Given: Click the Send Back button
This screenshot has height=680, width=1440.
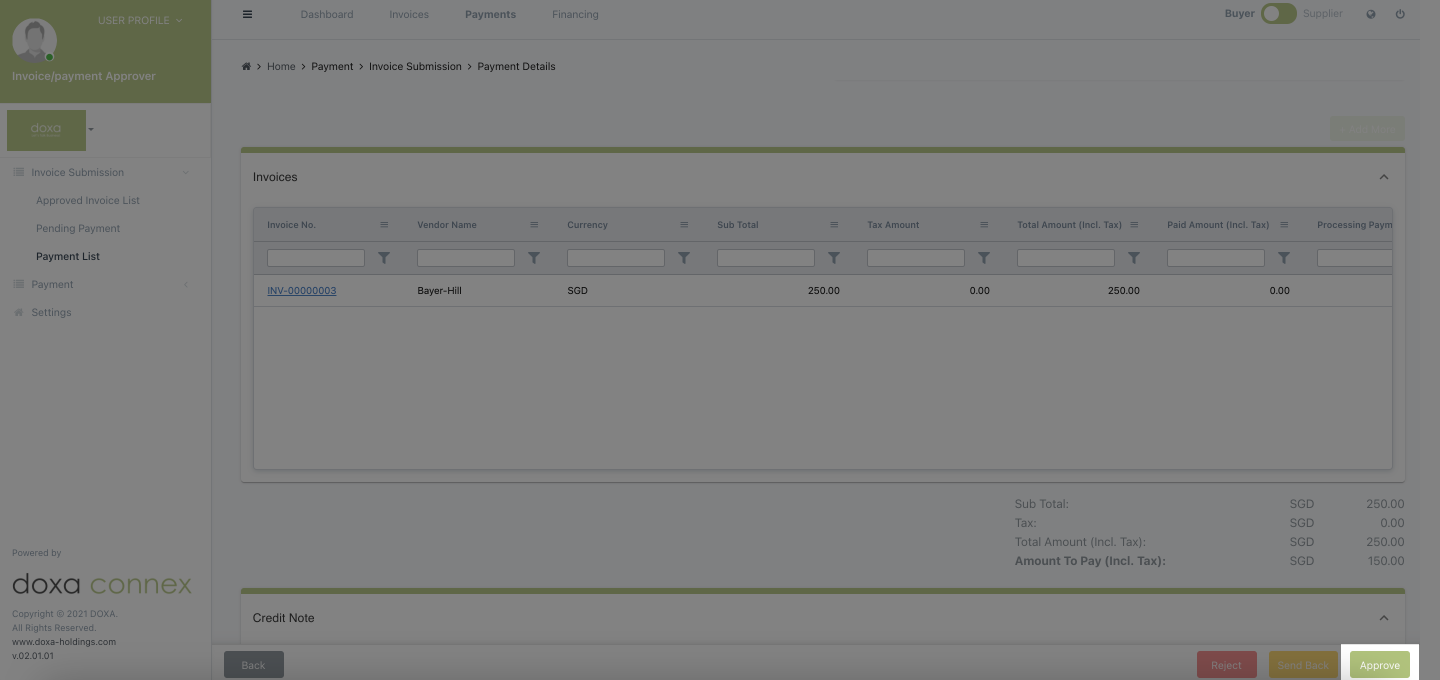Looking at the screenshot, I should click(x=1303, y=665).
